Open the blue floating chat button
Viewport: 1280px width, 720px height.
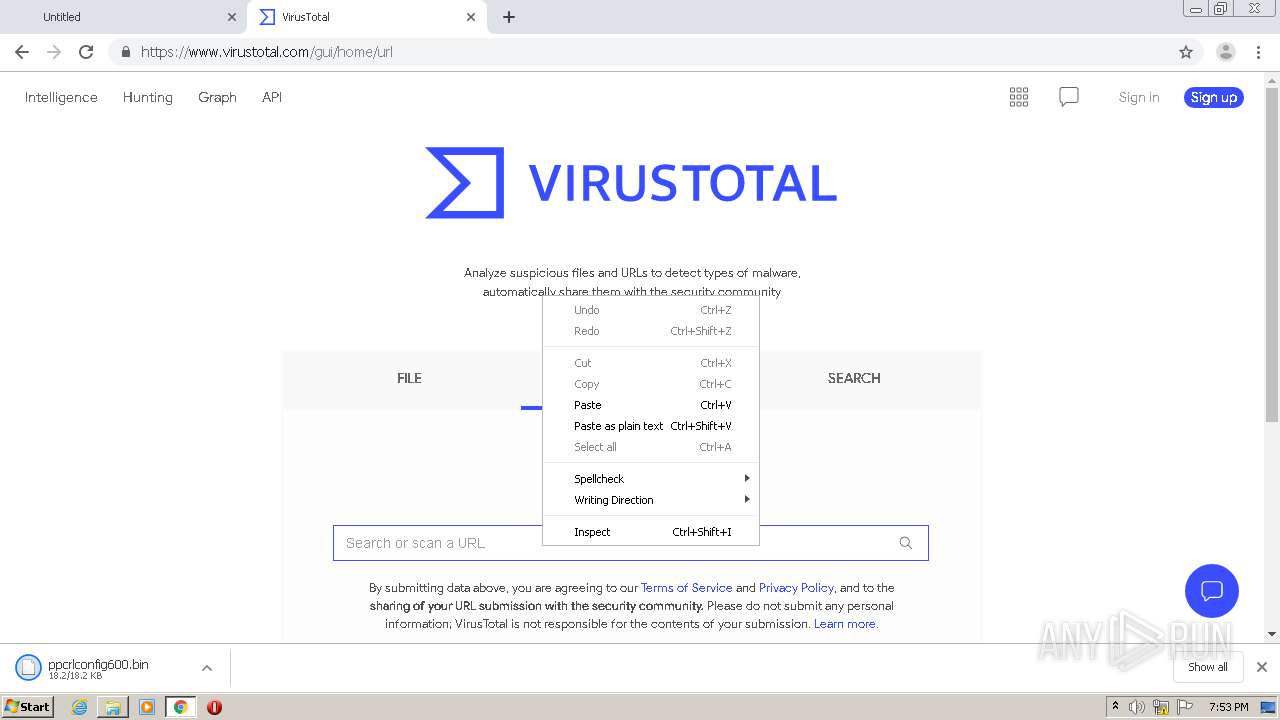point(1212,590)
